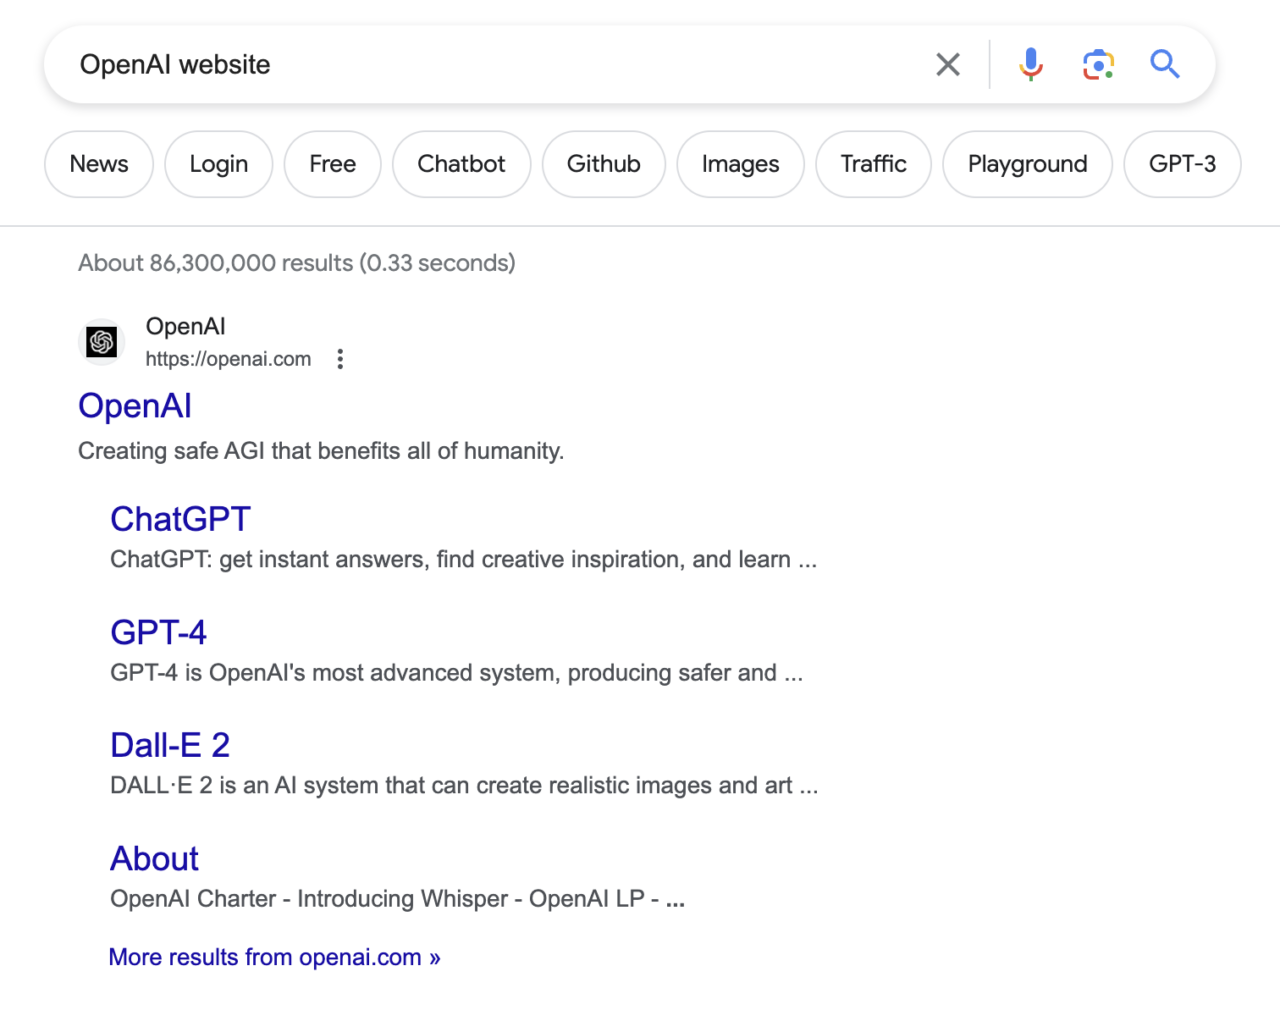The image size is (1280, 1021).
Task: Open the main OpenAI result title link
Action: tap(135, 406)
